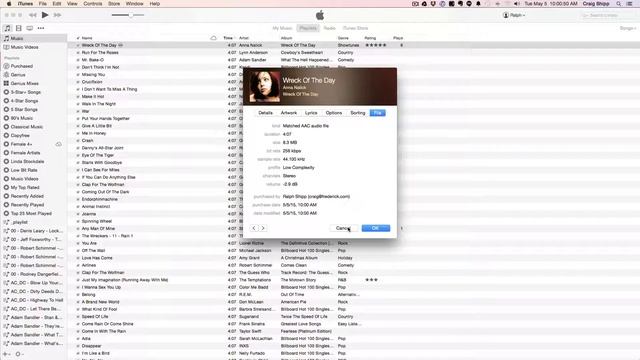Click the cloud icon beside Female 4+
Image resolution: width=640 pixels, height=360 pixels.
(58, 144)
